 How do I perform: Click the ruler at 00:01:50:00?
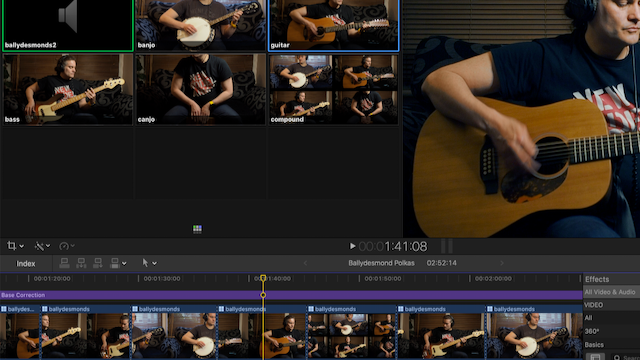click(382, 279)
